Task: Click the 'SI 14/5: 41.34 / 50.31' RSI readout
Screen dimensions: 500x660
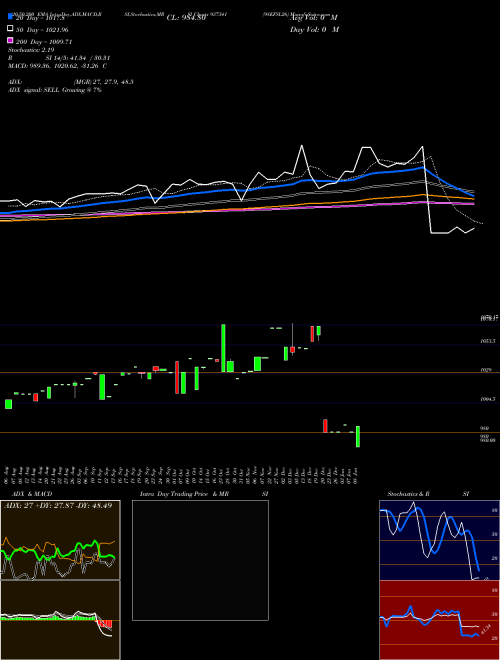Action: pyautogui.click(x=77, y=58)
